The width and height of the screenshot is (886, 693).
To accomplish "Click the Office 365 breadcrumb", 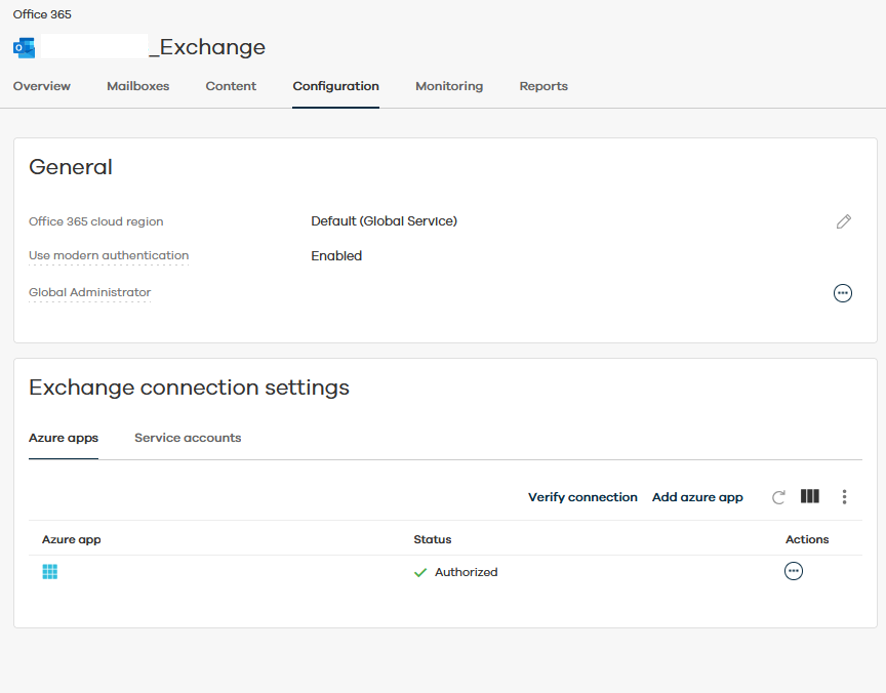I will 42,15.
